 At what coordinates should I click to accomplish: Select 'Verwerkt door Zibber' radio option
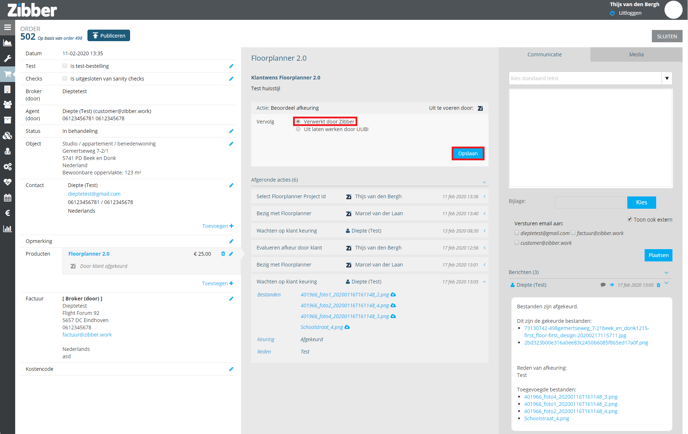298,122
